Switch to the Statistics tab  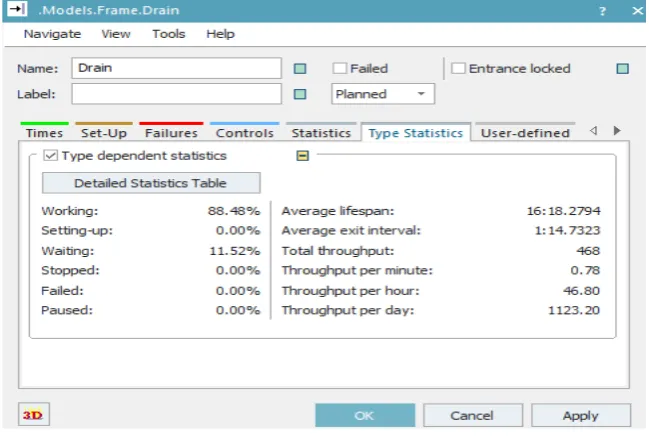pyautogui.click(x=321, y=132)
